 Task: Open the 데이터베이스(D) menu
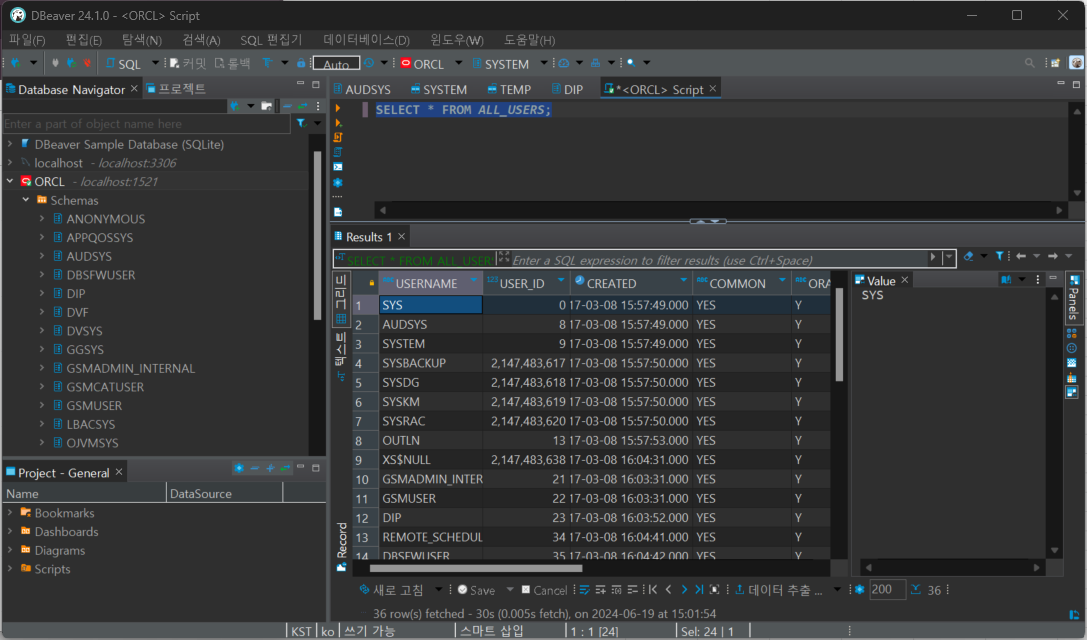pyautogui.click(x=366, y=40)
